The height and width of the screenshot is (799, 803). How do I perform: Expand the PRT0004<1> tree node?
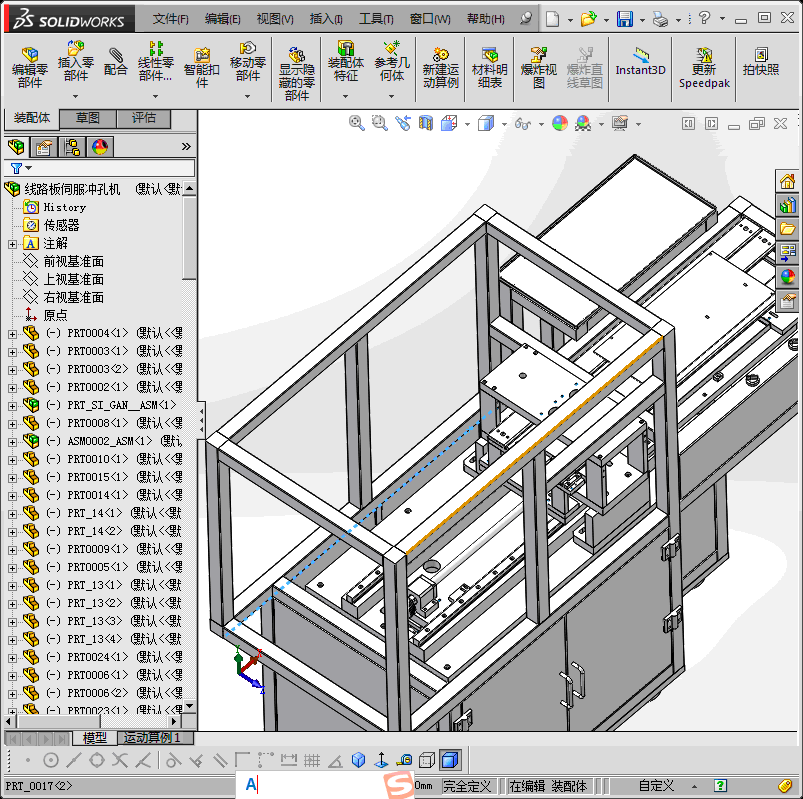tap(12, 334)
